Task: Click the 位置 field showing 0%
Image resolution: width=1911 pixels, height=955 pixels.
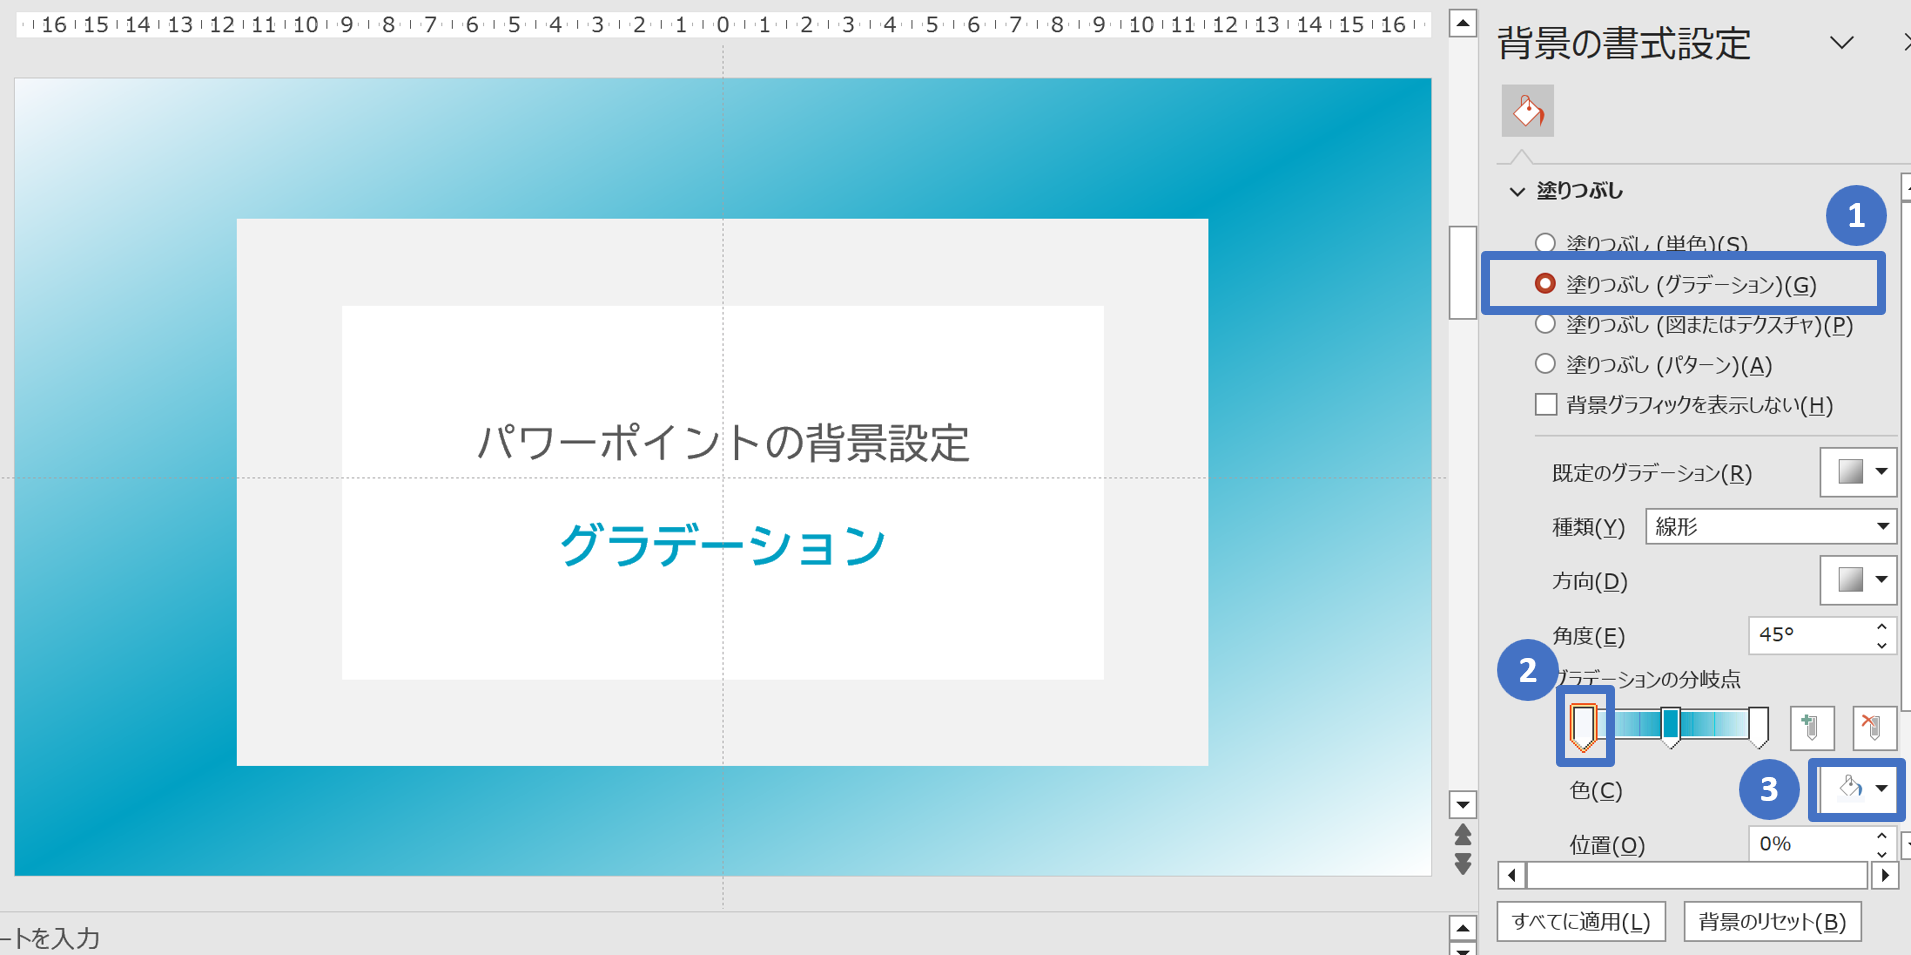Action: (x=1810, y=844)
